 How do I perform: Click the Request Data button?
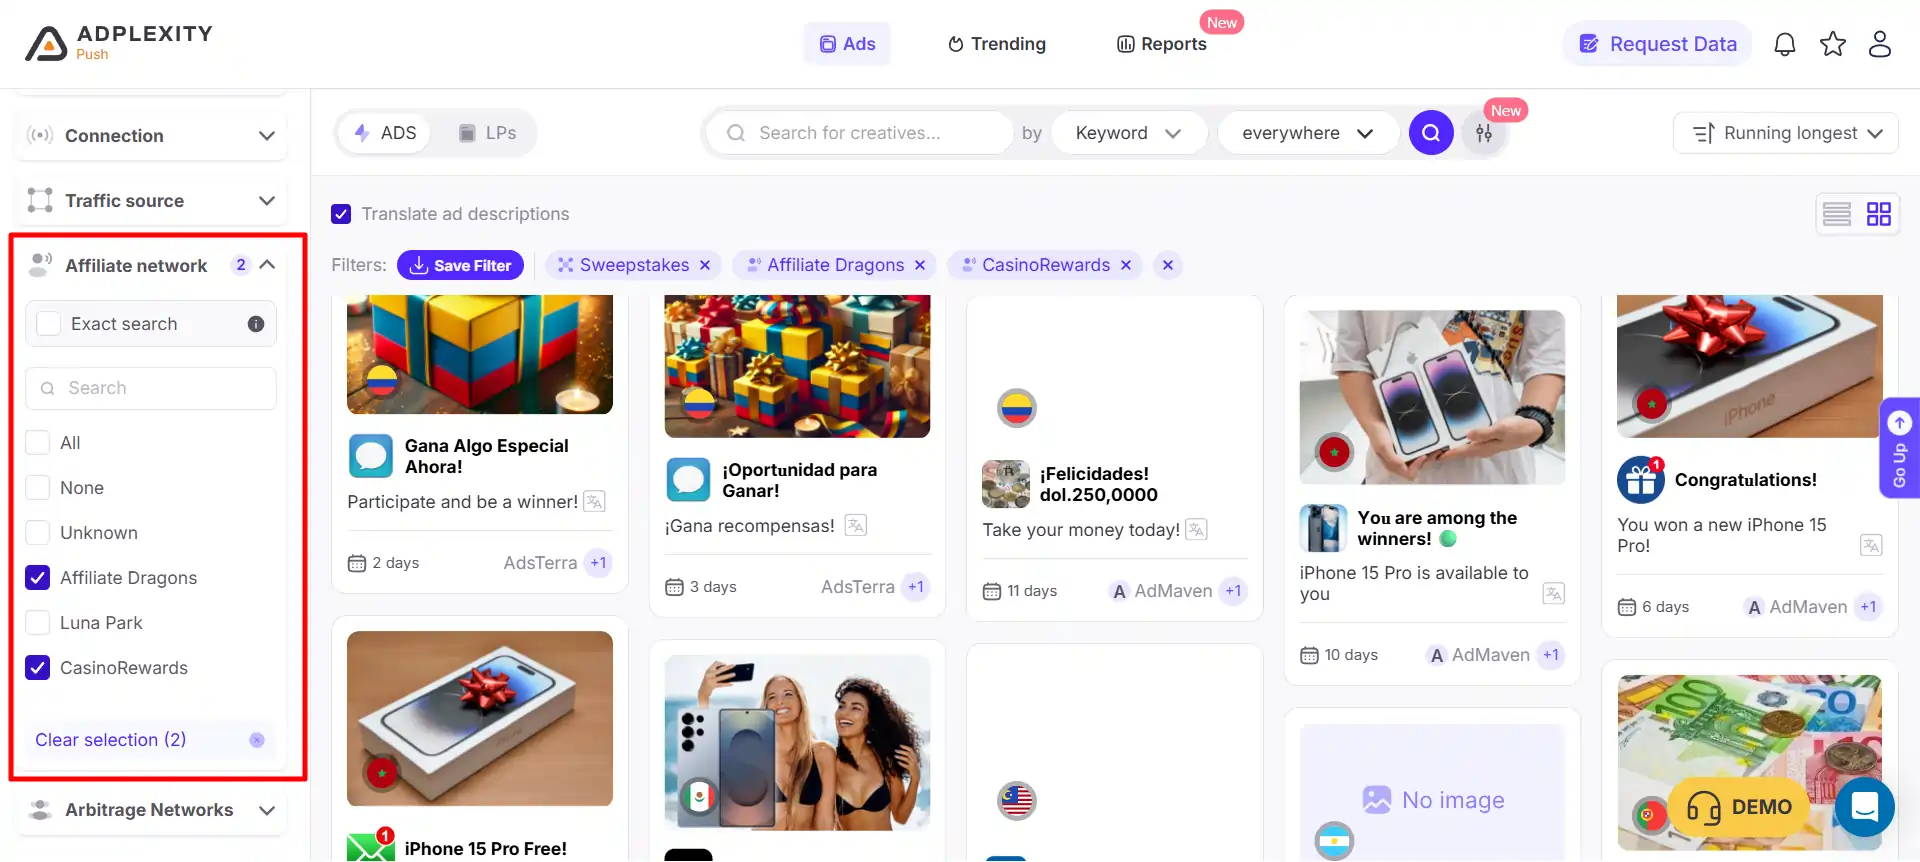point(1658,44)
